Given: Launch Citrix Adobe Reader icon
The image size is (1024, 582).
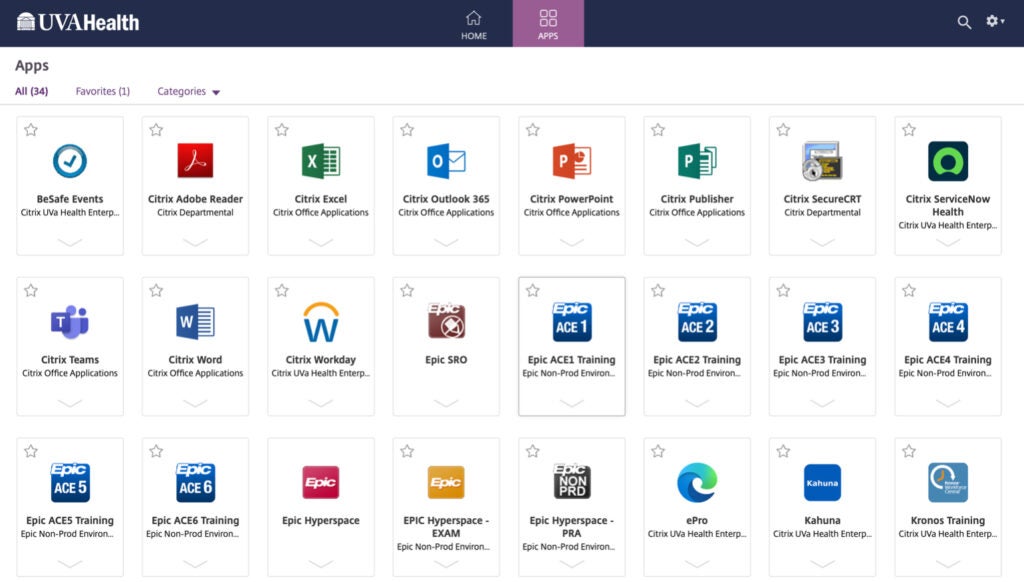Looking at the screenshot, I should click(195, 161).
